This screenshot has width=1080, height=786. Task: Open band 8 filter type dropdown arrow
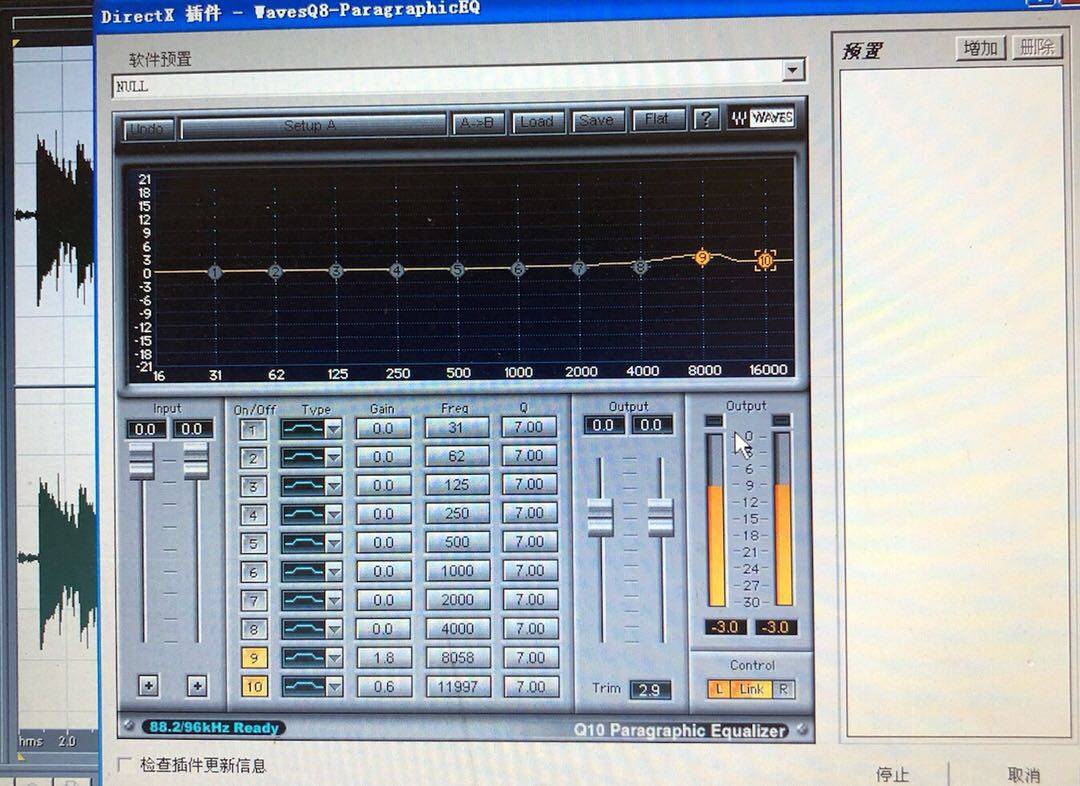(334, 630)
